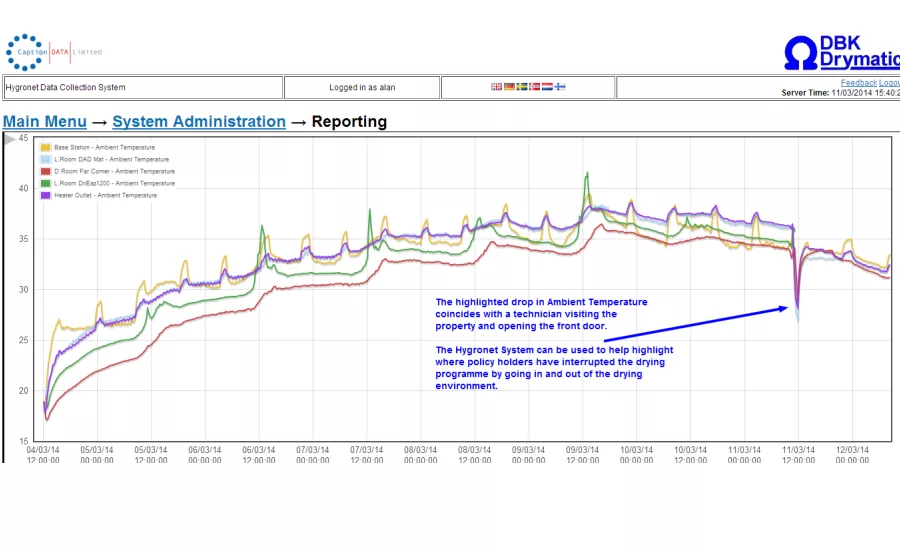
Task: Select the Netherlands flag language
Action: point(548,87)
